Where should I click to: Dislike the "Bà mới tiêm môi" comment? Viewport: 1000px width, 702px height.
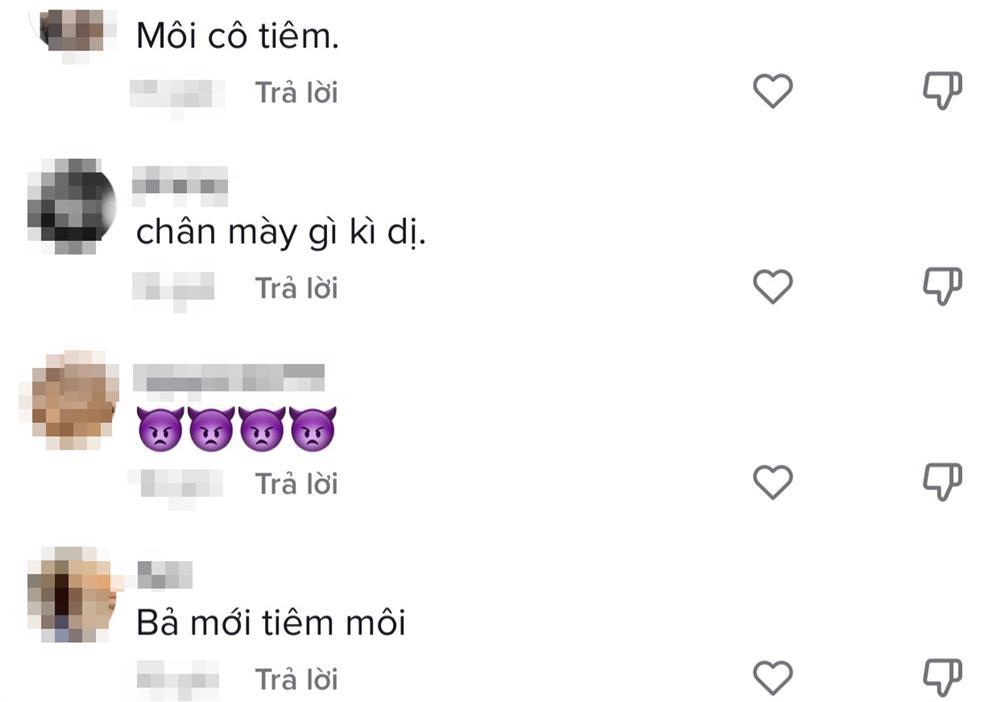click(x=942, y=679)
